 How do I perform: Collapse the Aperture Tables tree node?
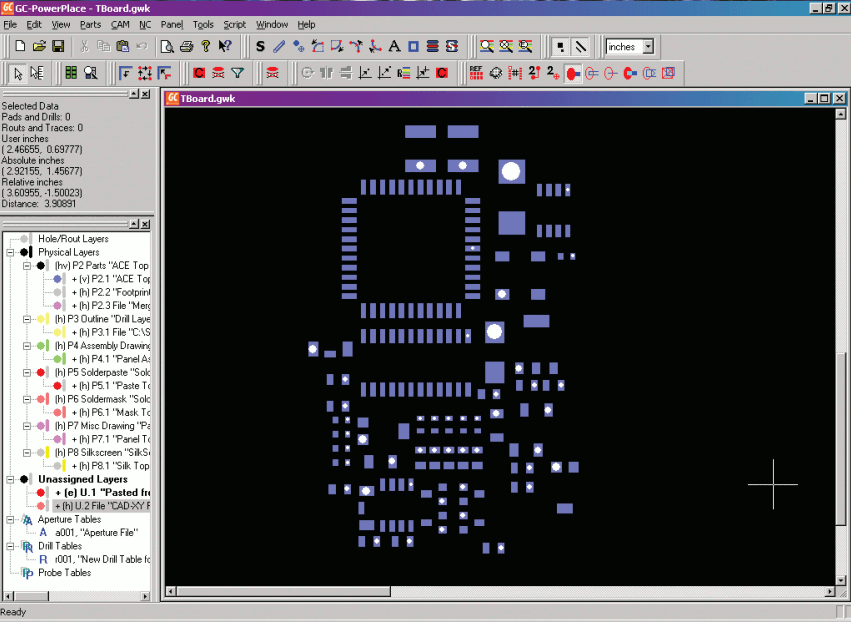coord(10,519)
